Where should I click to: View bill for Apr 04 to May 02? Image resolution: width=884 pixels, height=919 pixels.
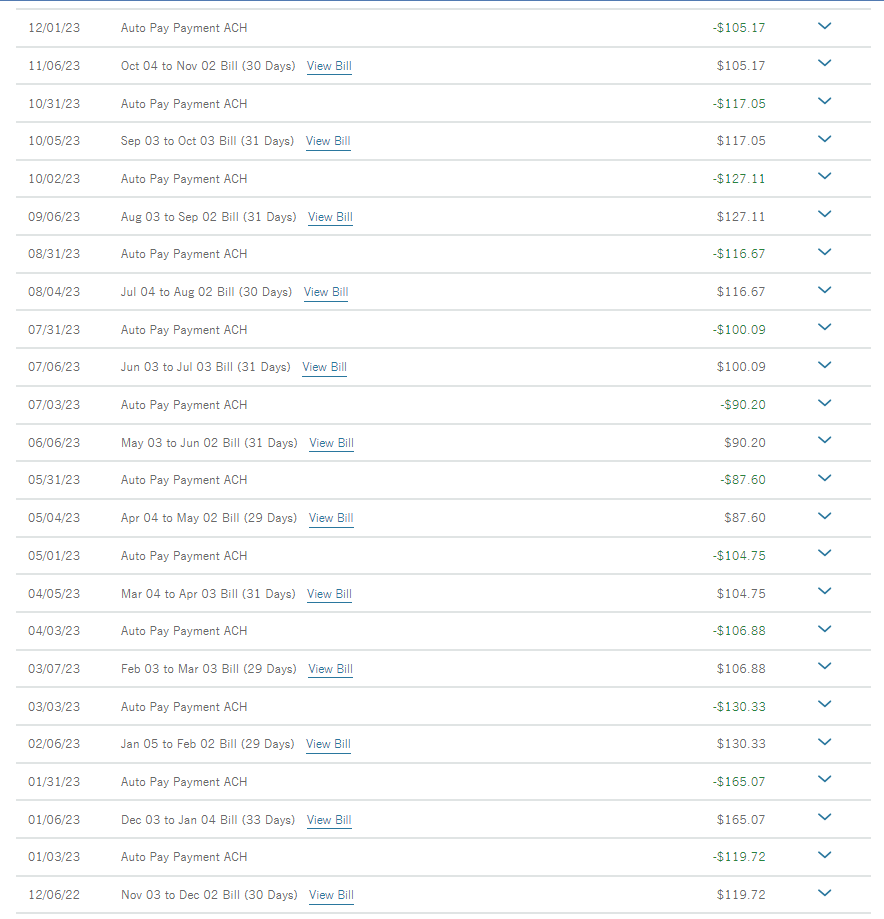[331, 518]
